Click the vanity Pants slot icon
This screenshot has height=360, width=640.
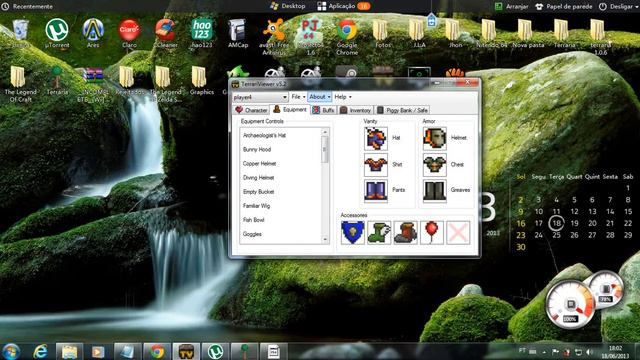pyautogui.click(x=376, y=191)
